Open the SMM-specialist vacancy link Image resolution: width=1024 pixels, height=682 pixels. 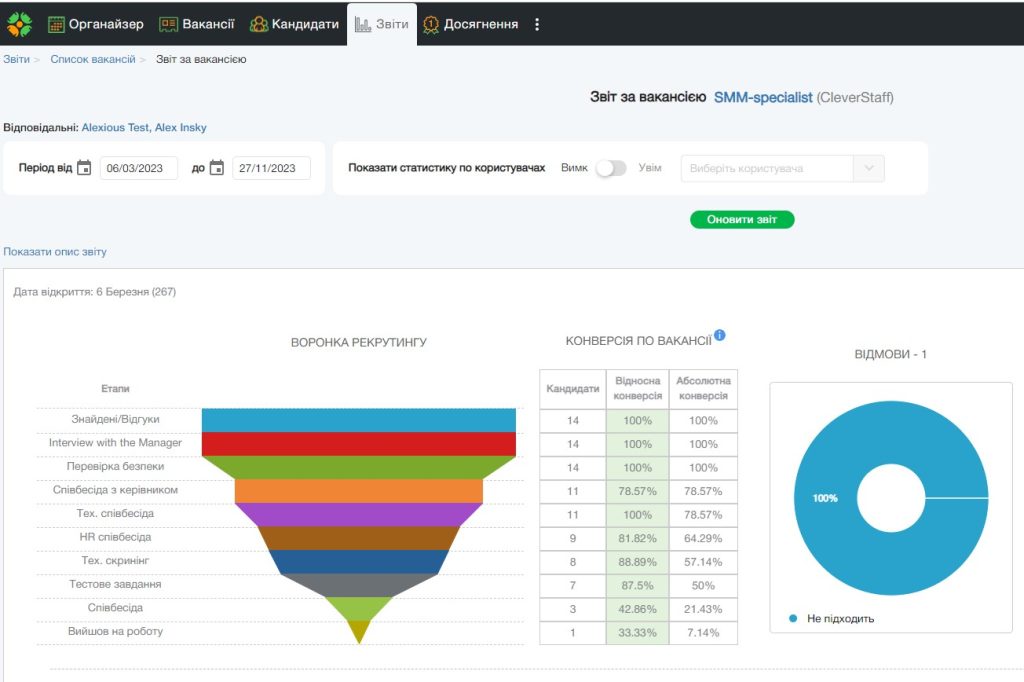(762, 98)
